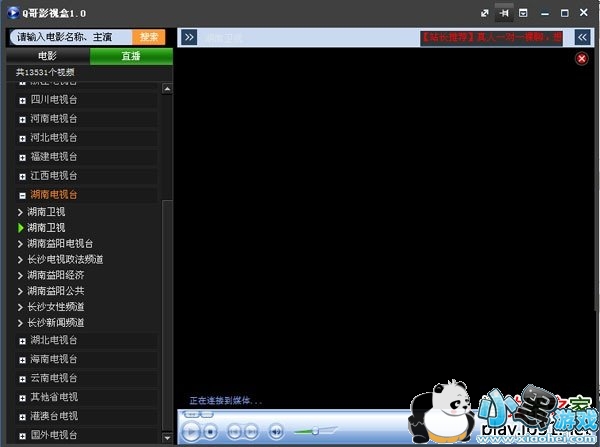Screen dimensions: 600x447
Task: Click the channel list scrollbar up arrow
Action: pyautogui.click(x=167, y=89)
